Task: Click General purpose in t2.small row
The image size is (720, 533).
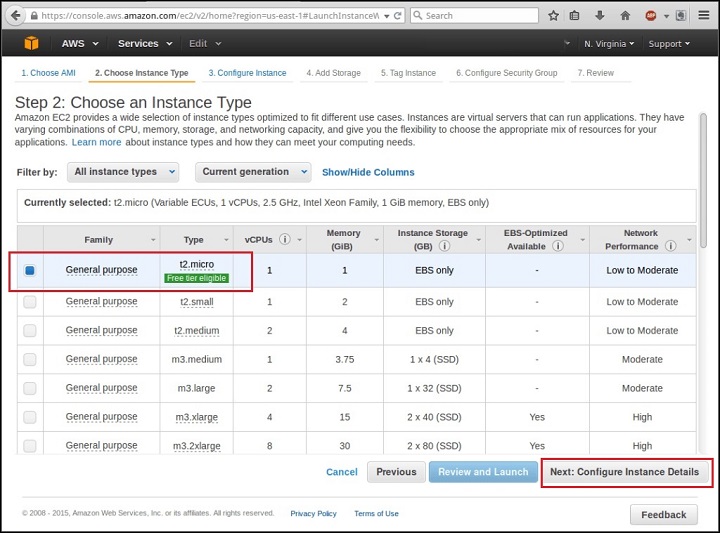Action: coord(101,302)
